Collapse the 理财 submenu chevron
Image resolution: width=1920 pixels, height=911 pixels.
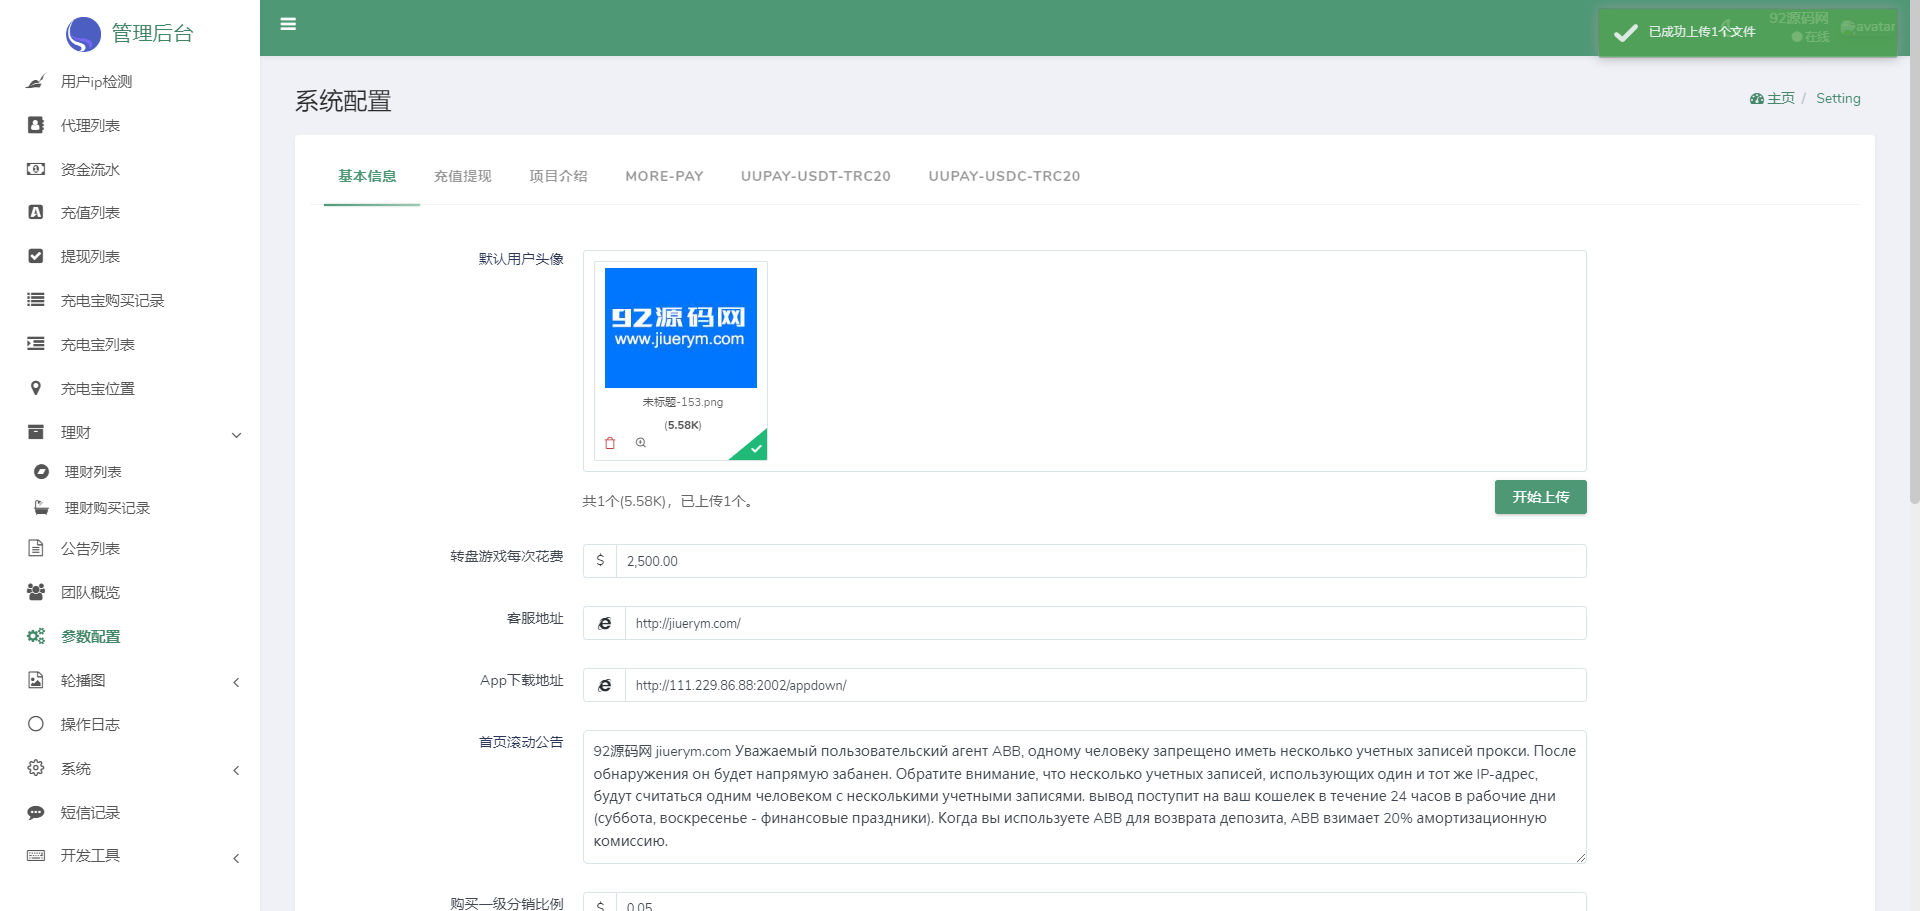click(237, 435)
